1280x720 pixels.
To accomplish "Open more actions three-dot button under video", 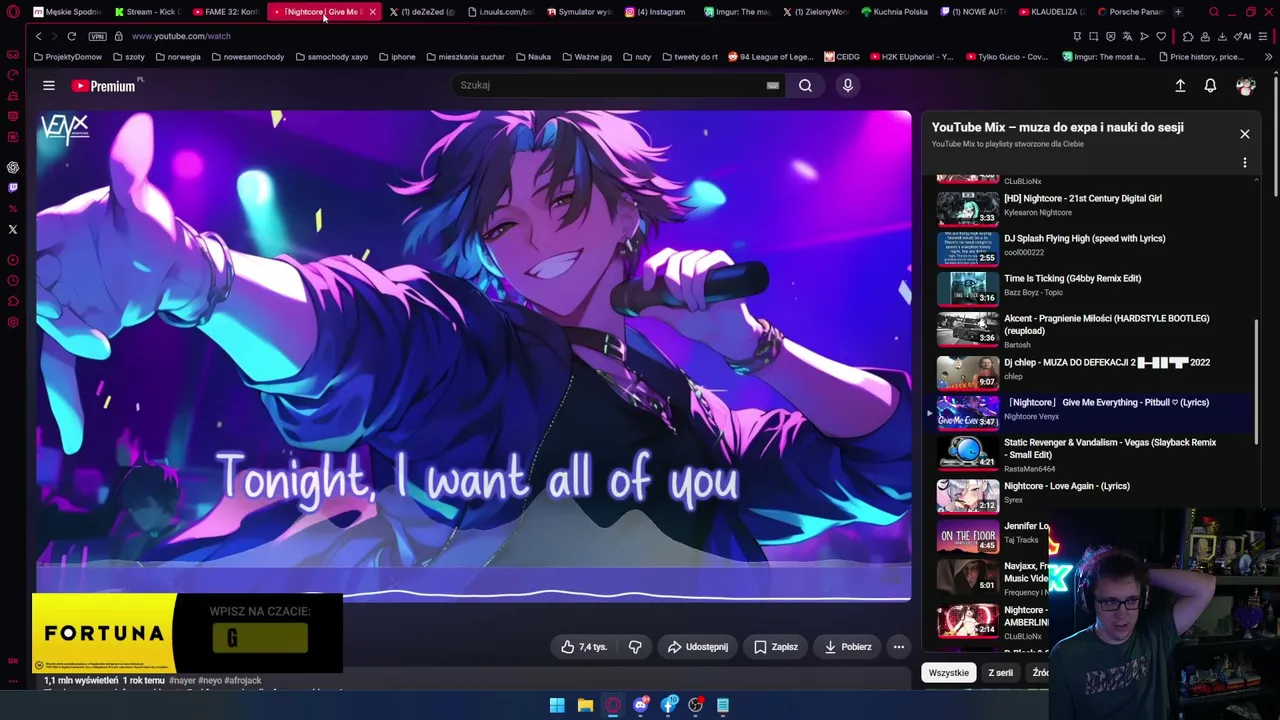I will (x=899, y=647).
